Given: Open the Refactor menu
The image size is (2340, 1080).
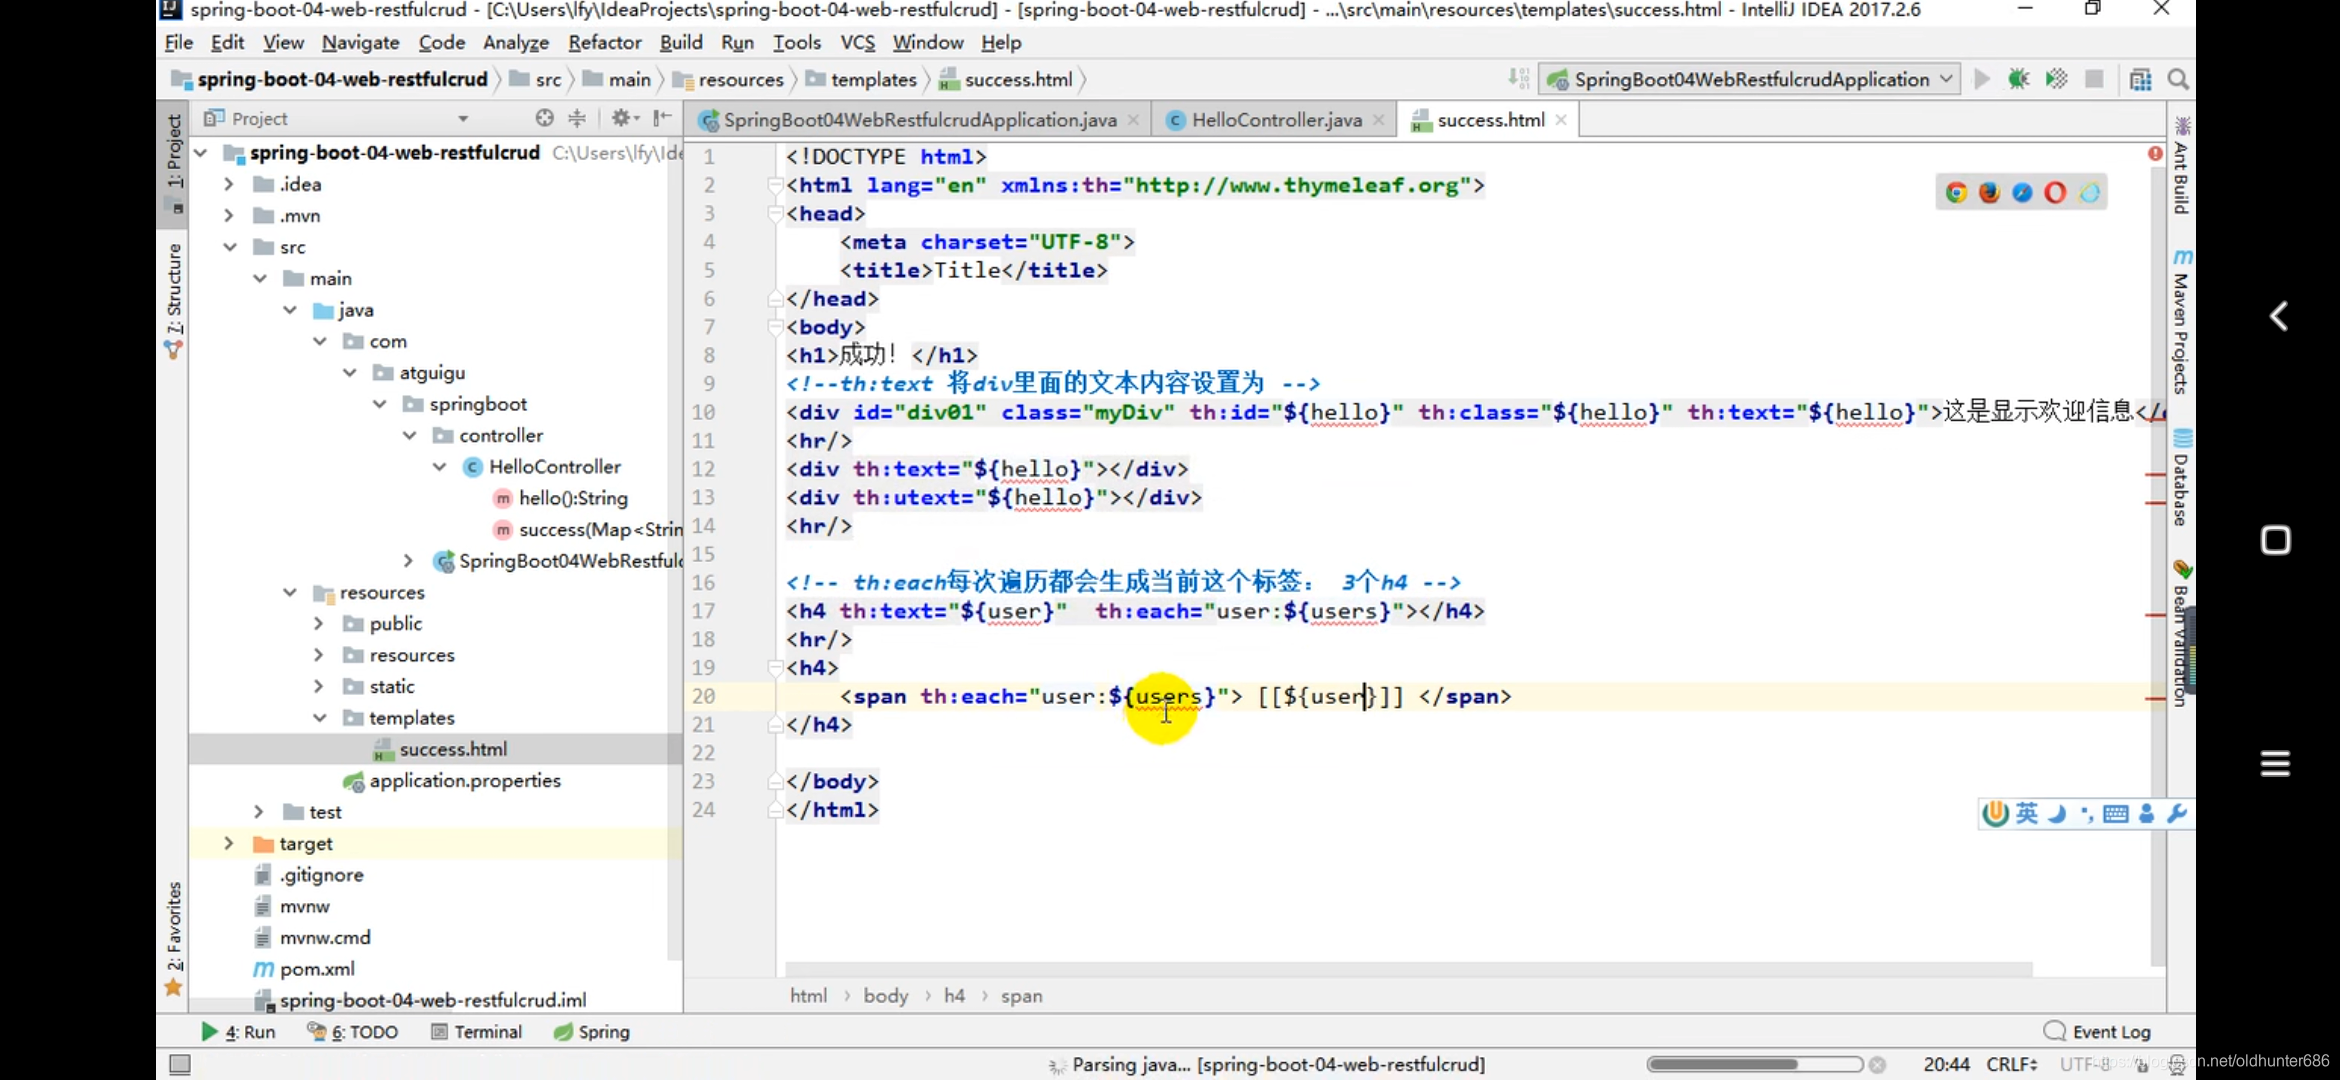Looking at the screenshot, I should pos(604,42).
